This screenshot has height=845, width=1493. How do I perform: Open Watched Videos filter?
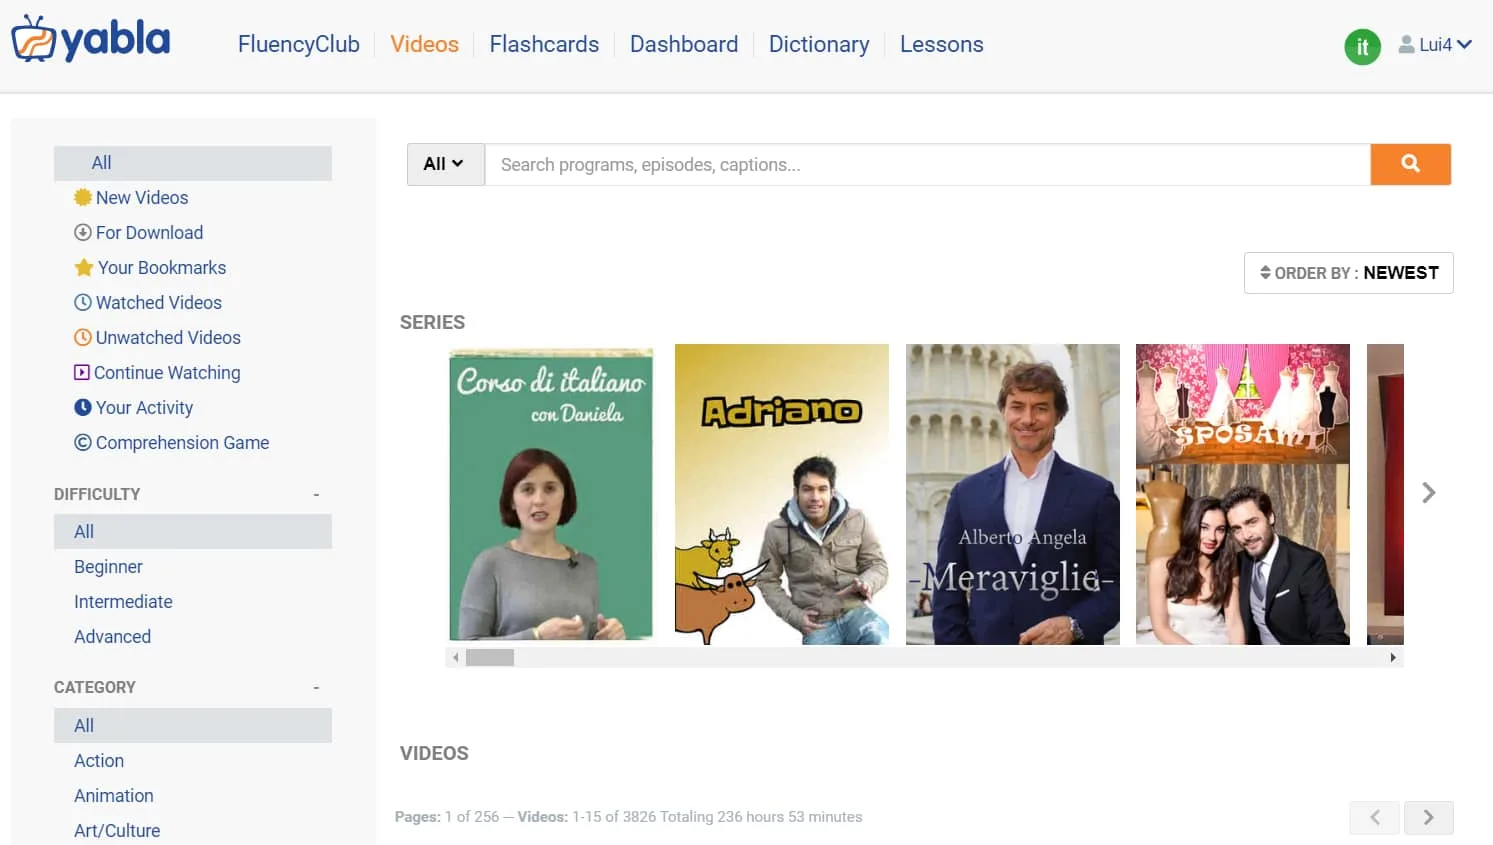pyautogui.click(x=158, y=303)
